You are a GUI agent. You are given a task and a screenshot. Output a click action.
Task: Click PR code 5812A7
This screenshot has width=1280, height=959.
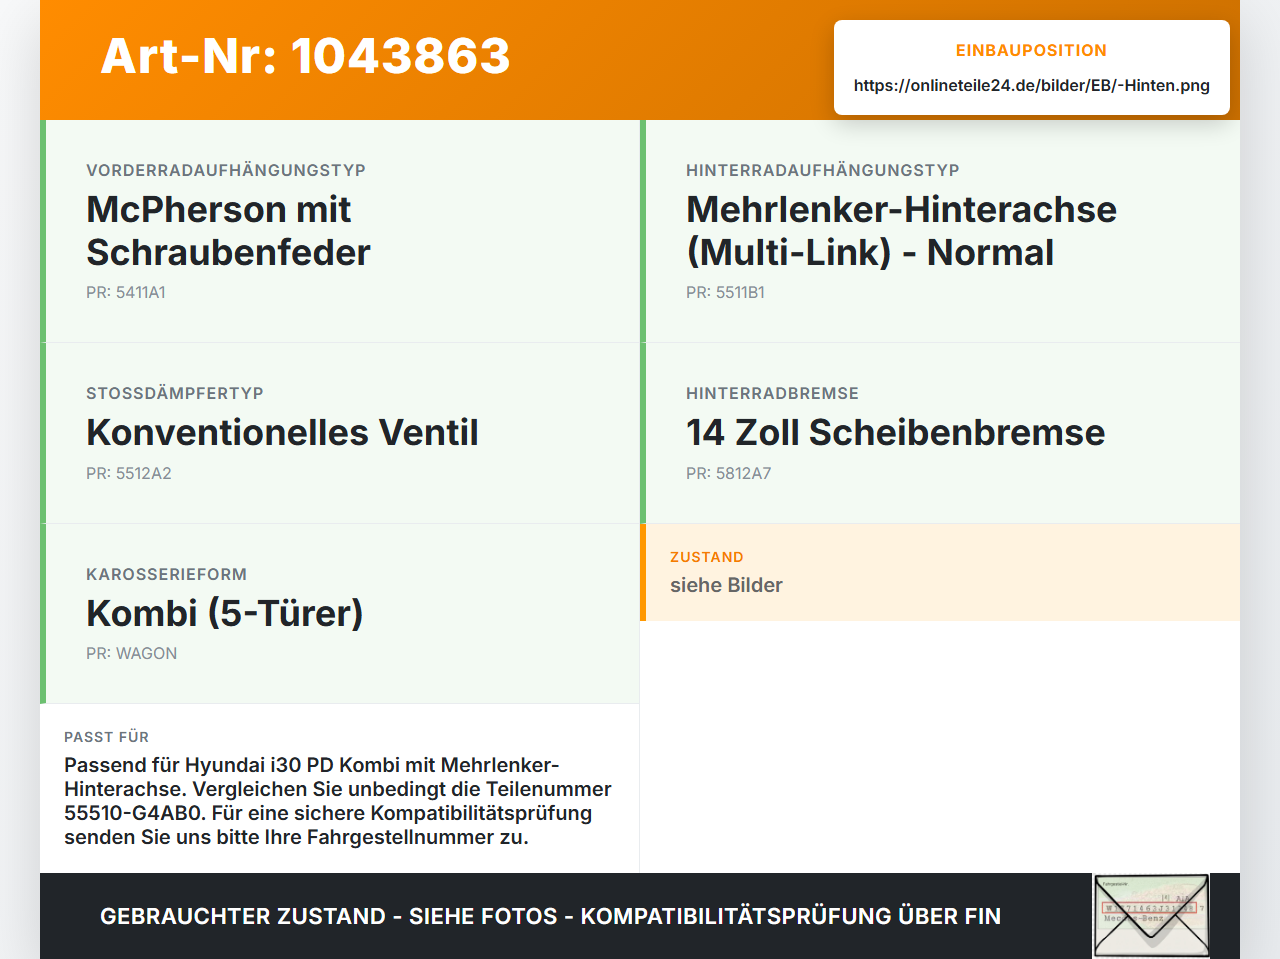tap(728, 473)
